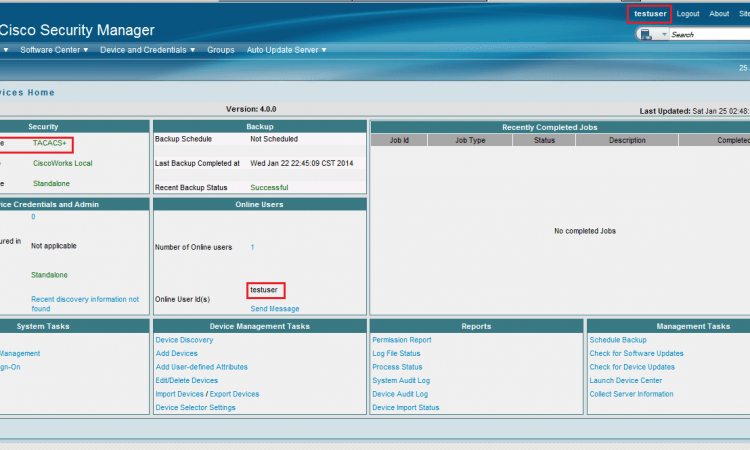Open the About link

point(719,14)
